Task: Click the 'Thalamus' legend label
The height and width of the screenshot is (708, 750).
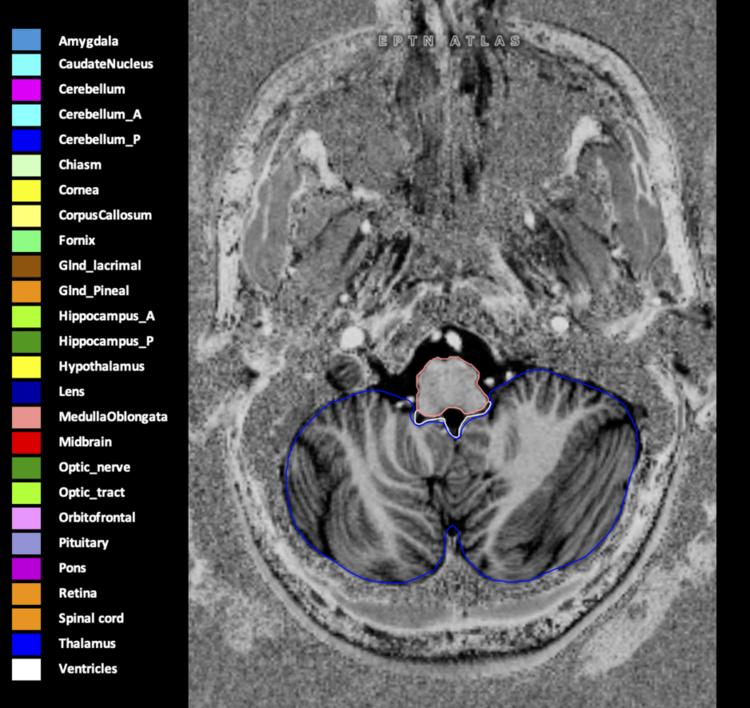Action: (87, 643)
